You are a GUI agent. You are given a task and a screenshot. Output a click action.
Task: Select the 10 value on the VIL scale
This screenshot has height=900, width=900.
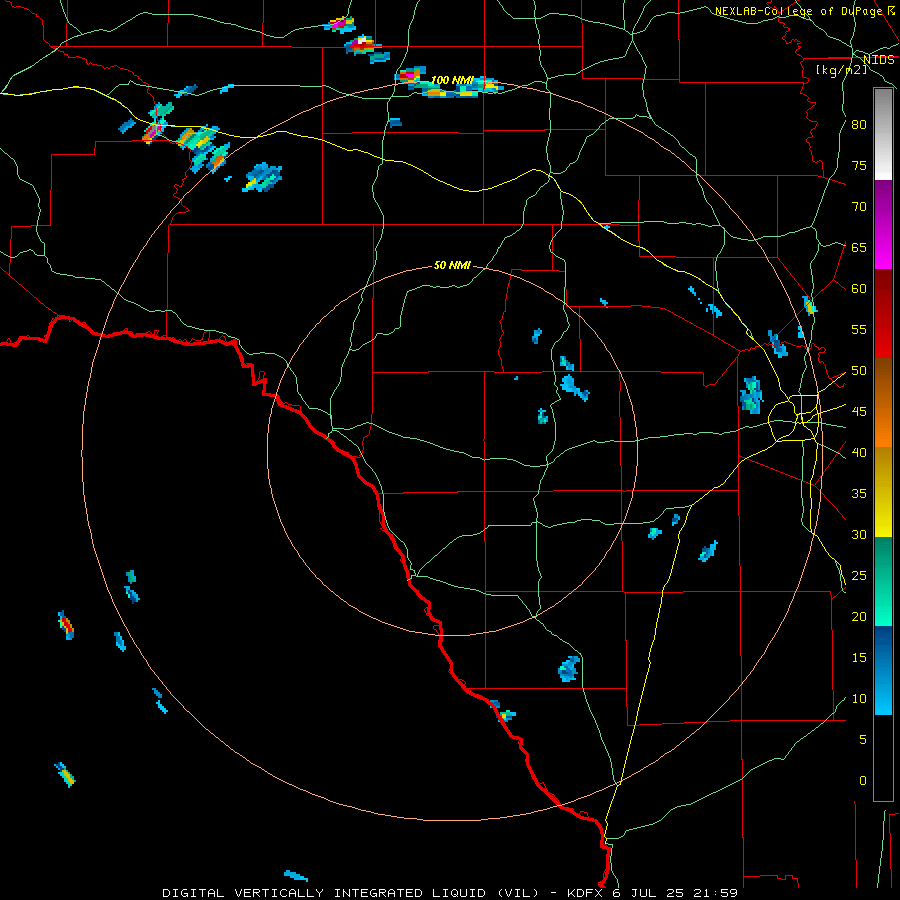(x=859, y=699)
